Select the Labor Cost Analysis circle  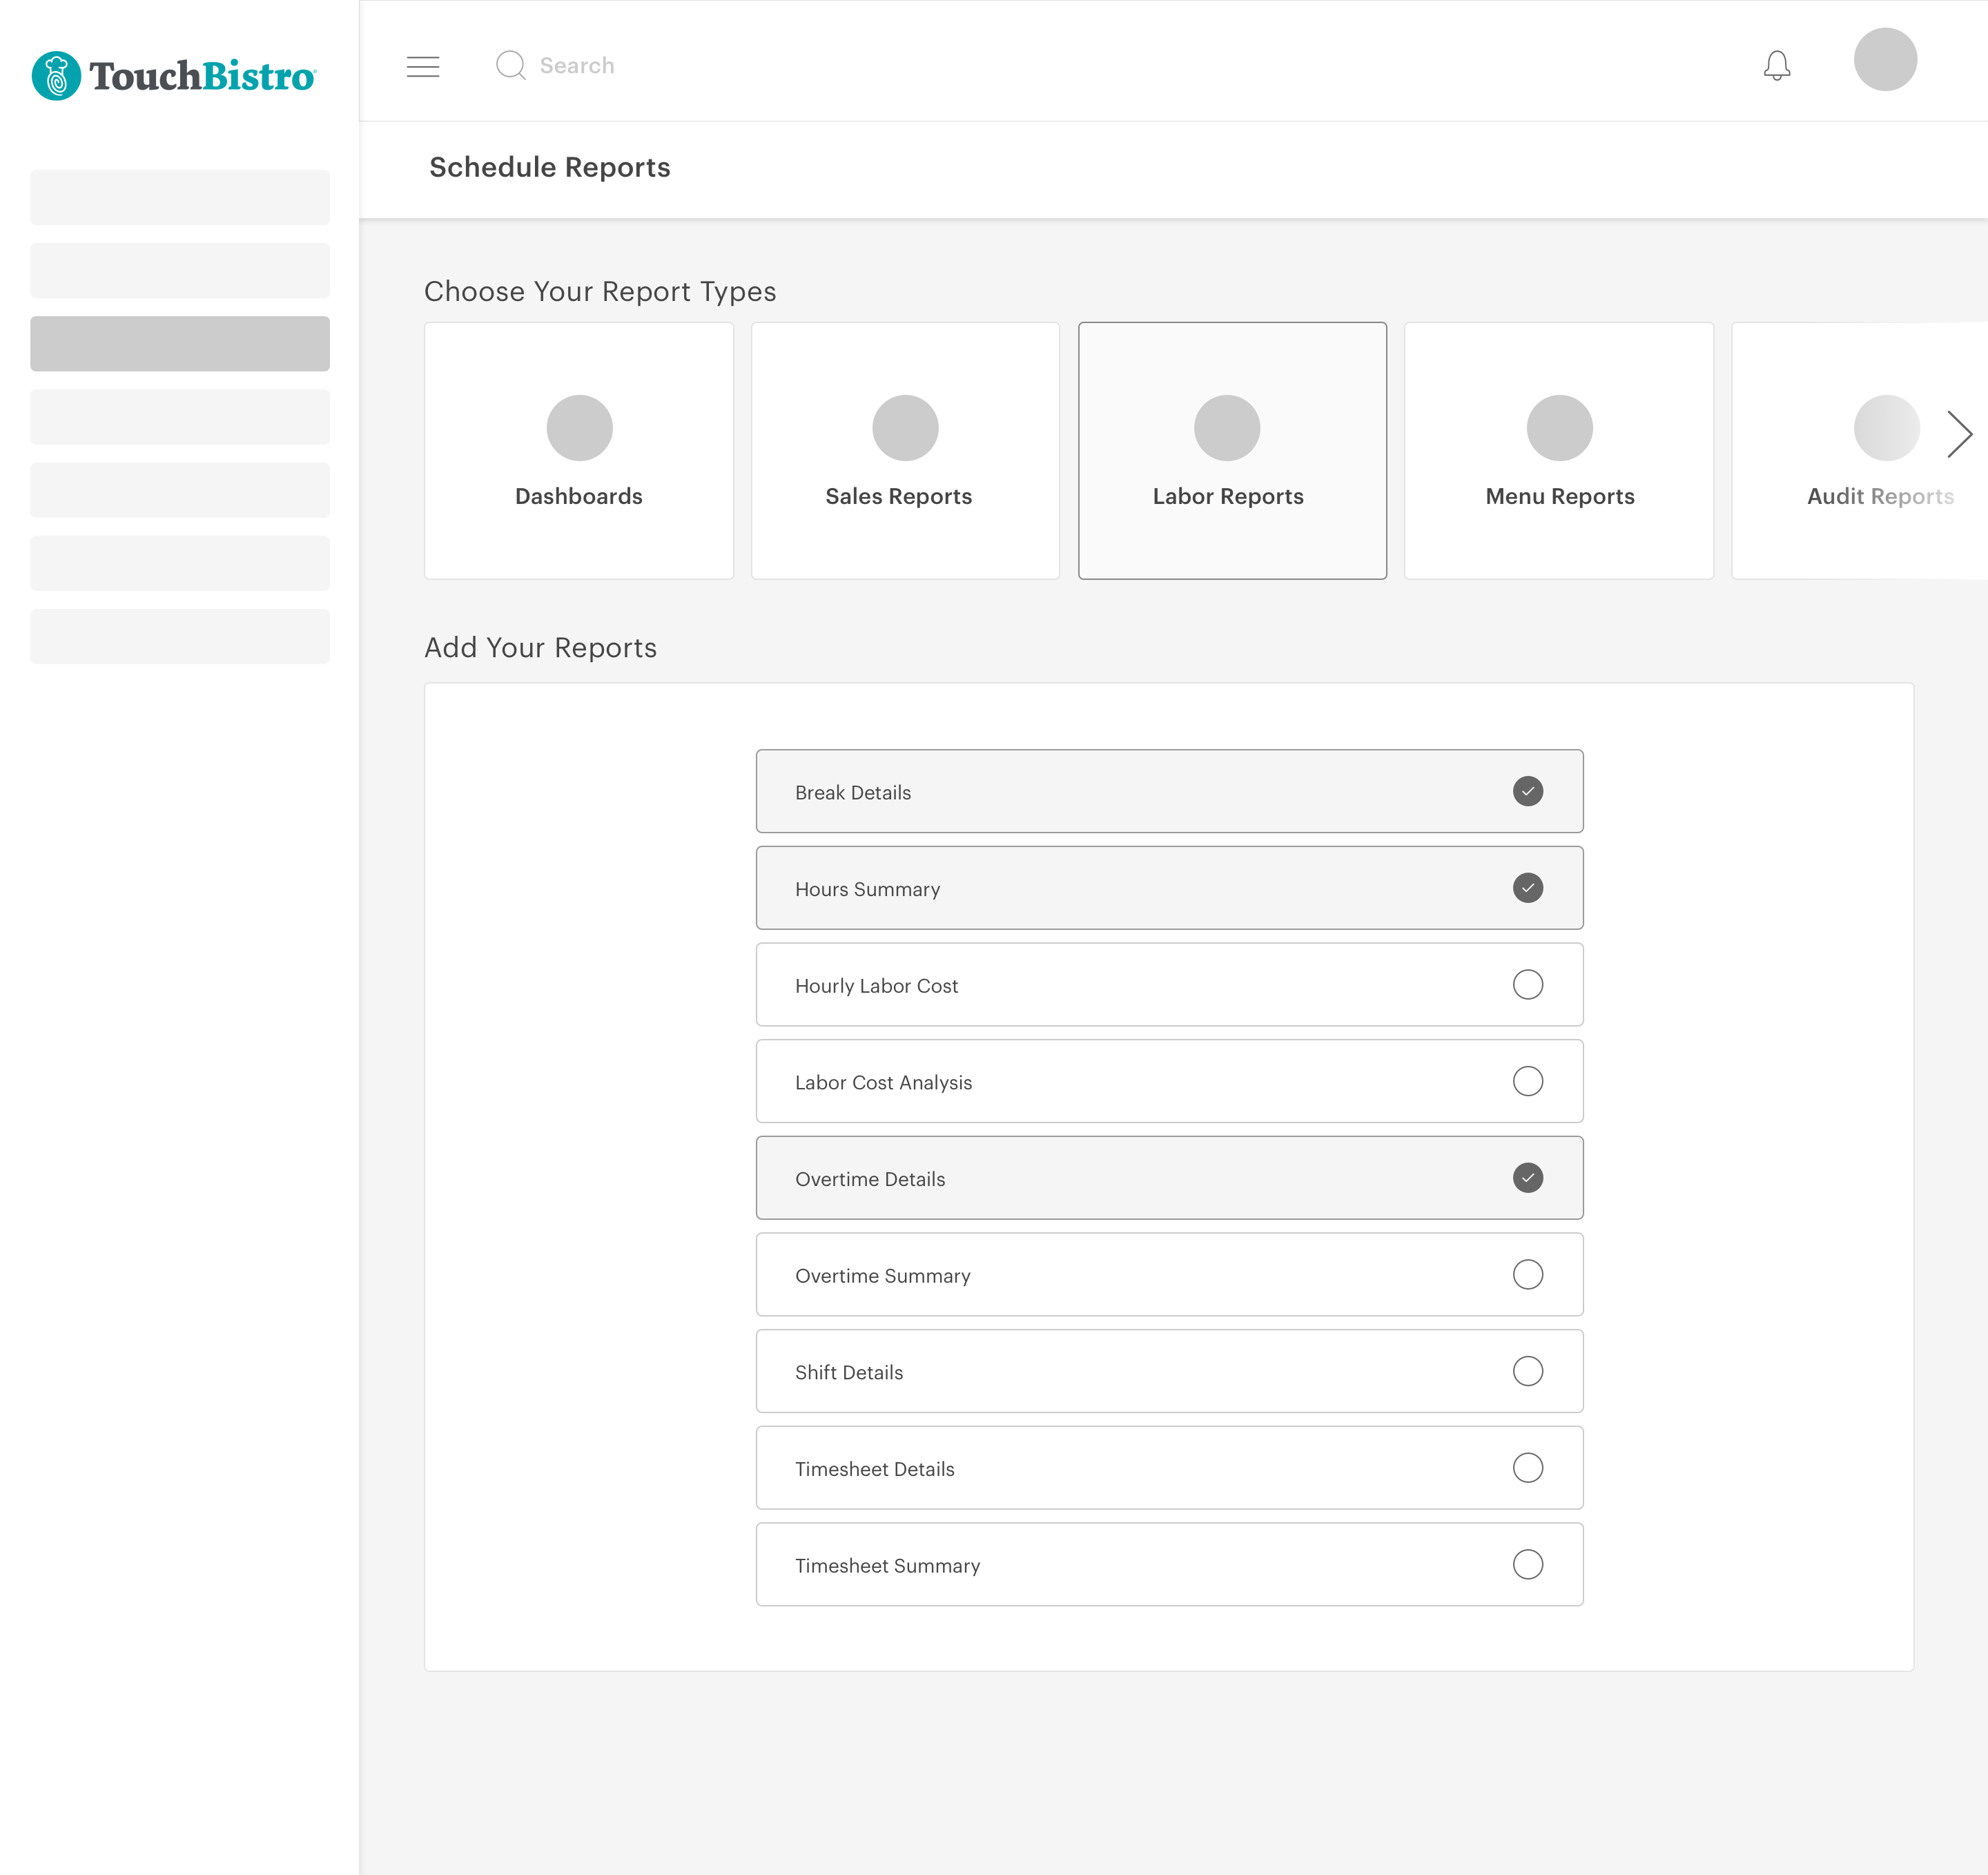(x=1527, y=1081)
